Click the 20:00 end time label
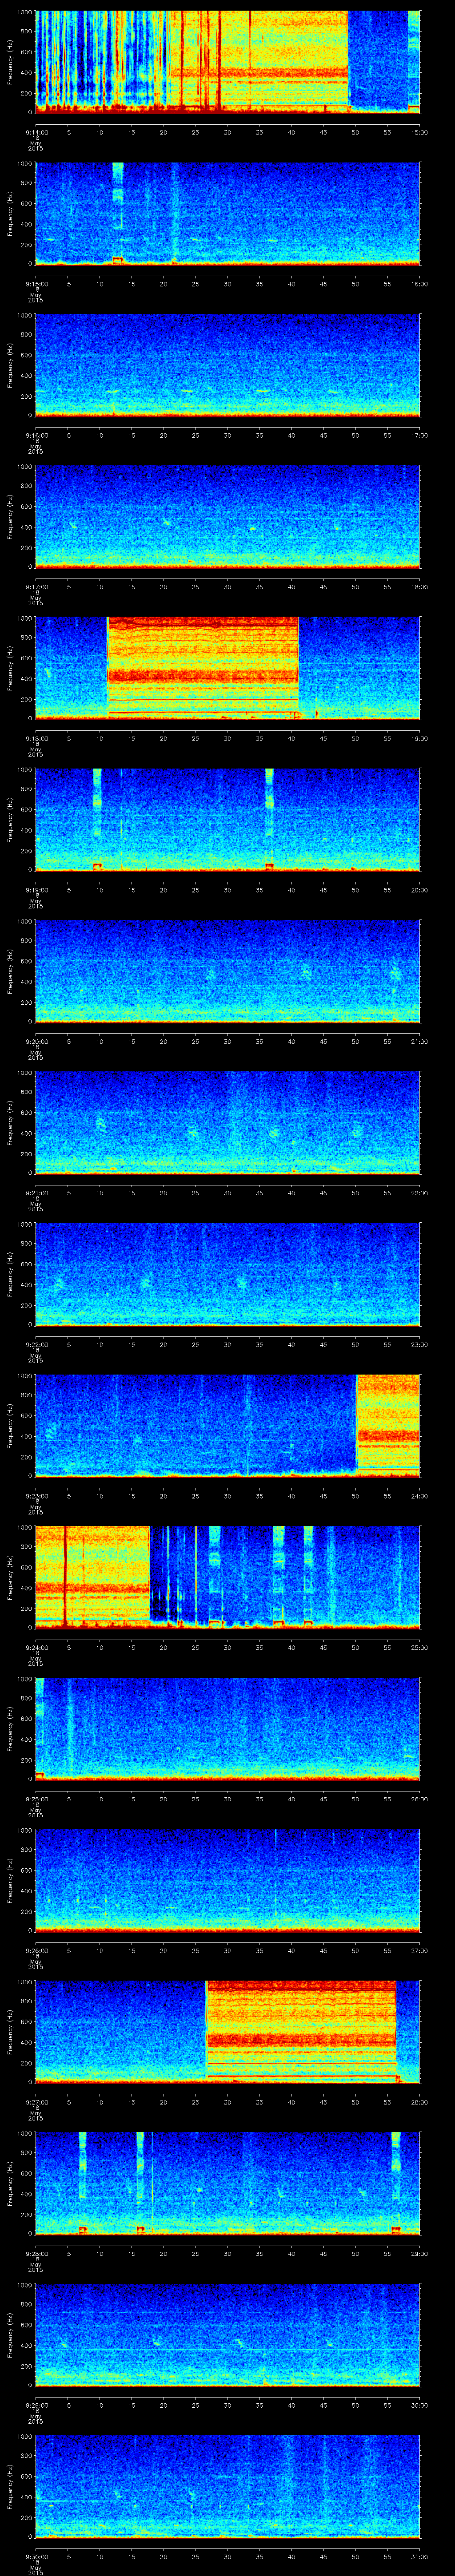Image resolution: width=455 pixels, height=2576 pixels. coord(420,890)
